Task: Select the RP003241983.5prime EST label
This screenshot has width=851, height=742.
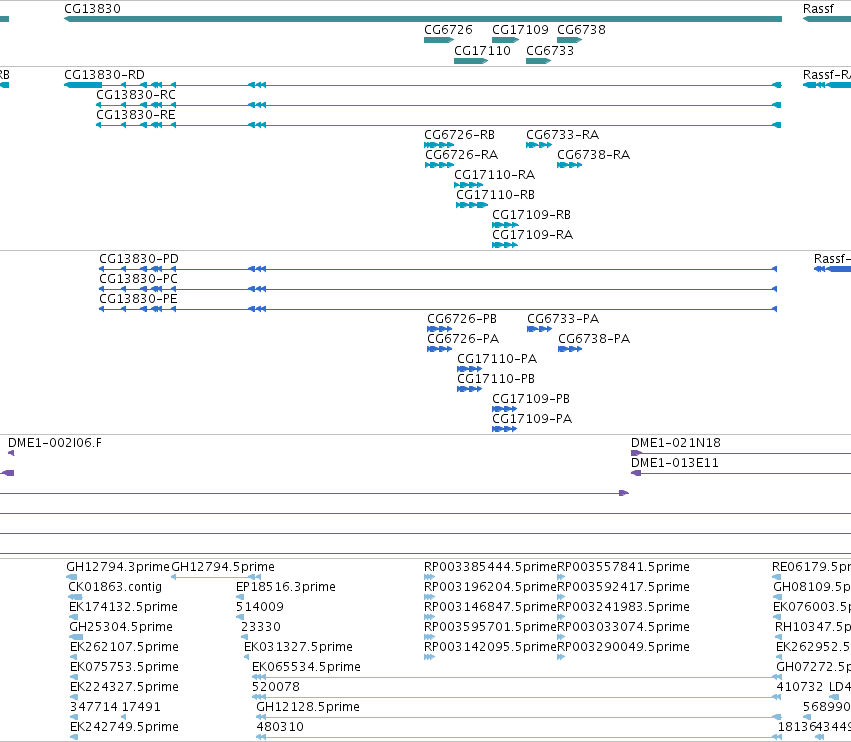Action: [x=624, y=607]
